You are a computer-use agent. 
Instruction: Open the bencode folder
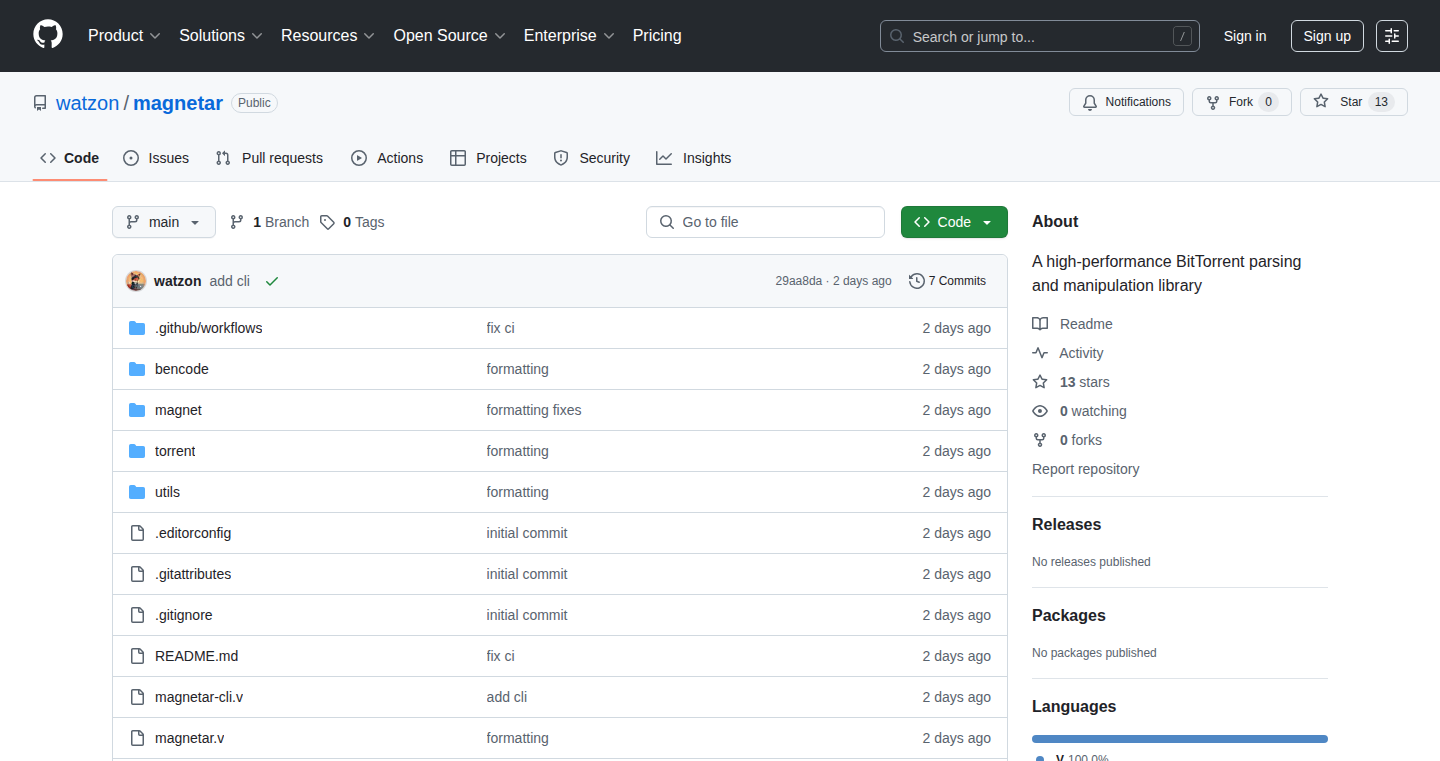[182, 369]
